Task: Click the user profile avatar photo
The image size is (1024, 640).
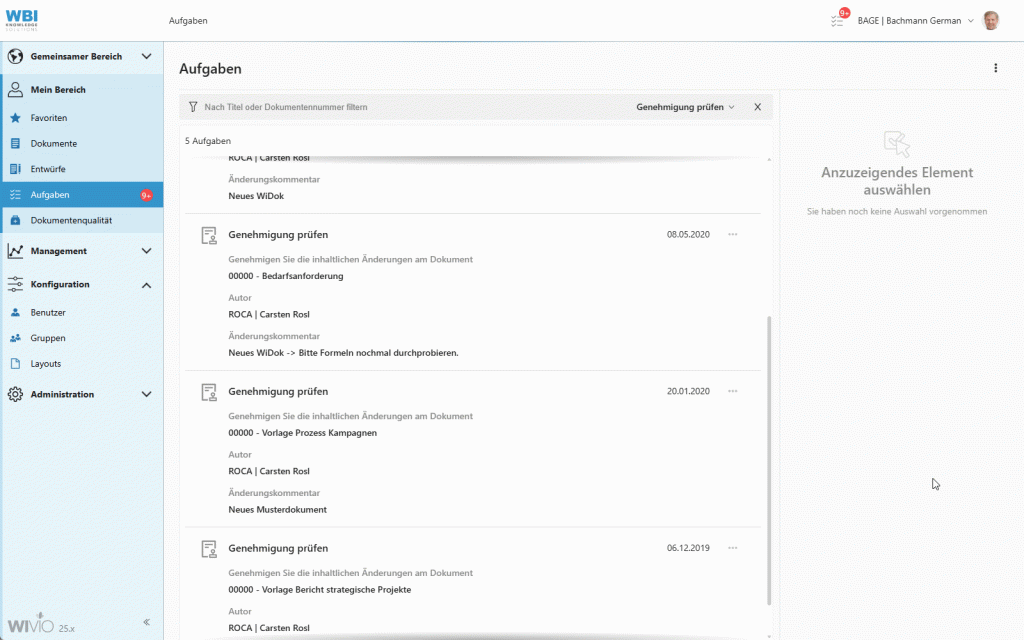Action: pyautogui.click(x=991, y=20)
